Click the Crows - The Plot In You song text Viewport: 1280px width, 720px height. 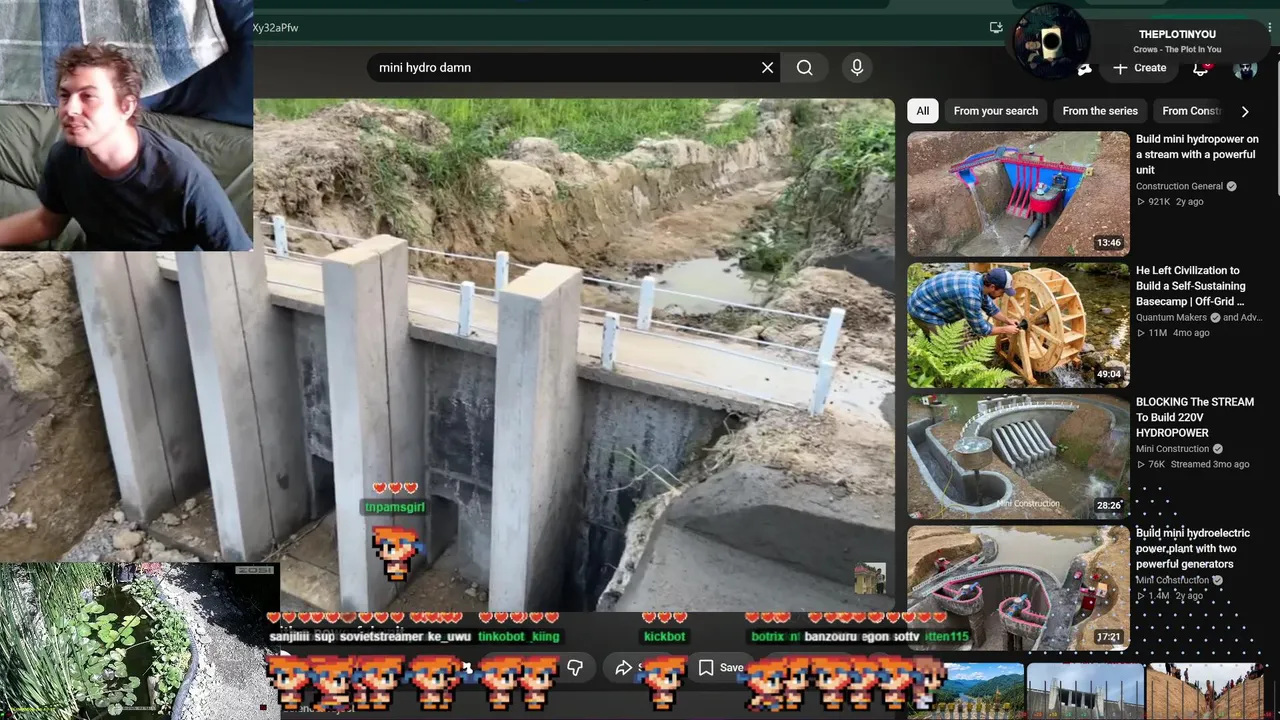pyautogui.click(x=1177, y=49)
